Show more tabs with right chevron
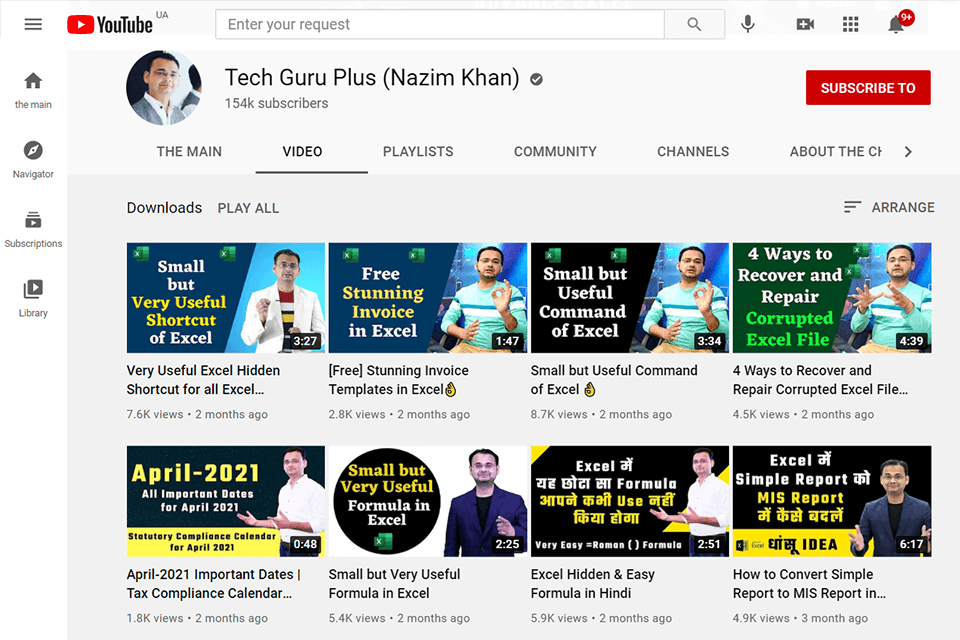This screenshot has width=960, height=640. tap(908, 151)
